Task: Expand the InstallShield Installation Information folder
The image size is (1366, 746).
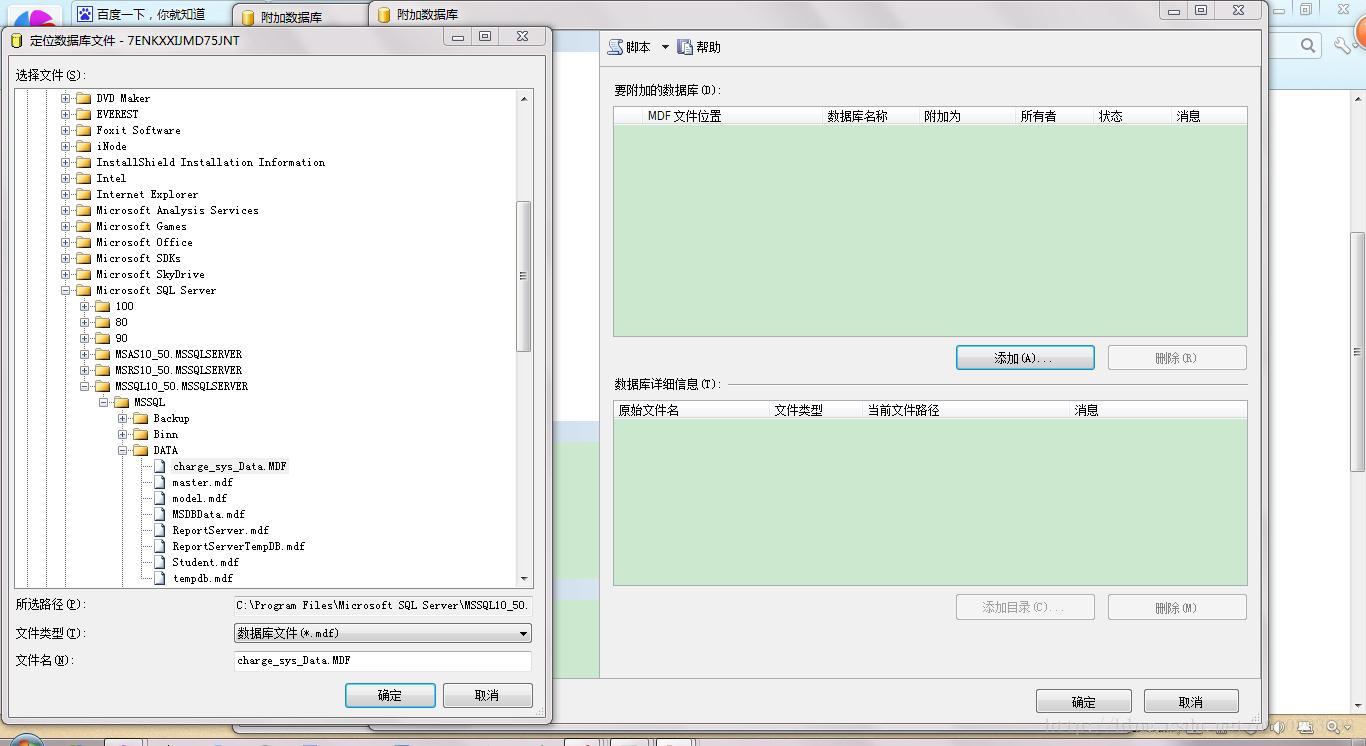Action: pyautogui.click(x=66, y=162)
